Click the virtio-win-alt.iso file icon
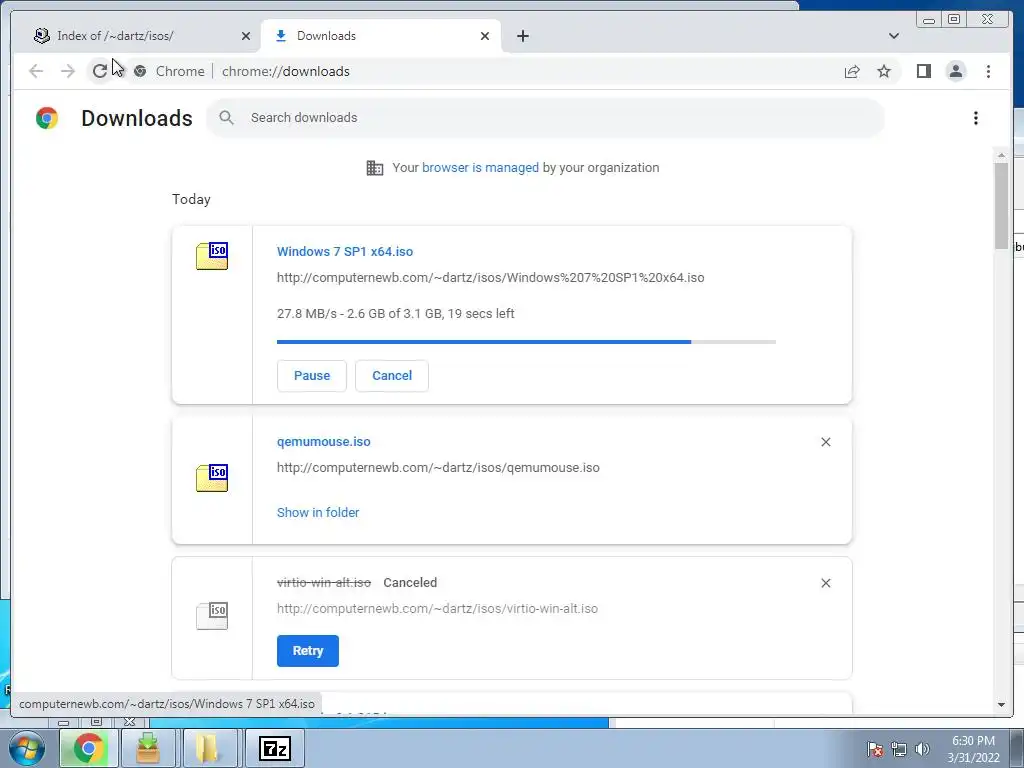 pos(212,616)
